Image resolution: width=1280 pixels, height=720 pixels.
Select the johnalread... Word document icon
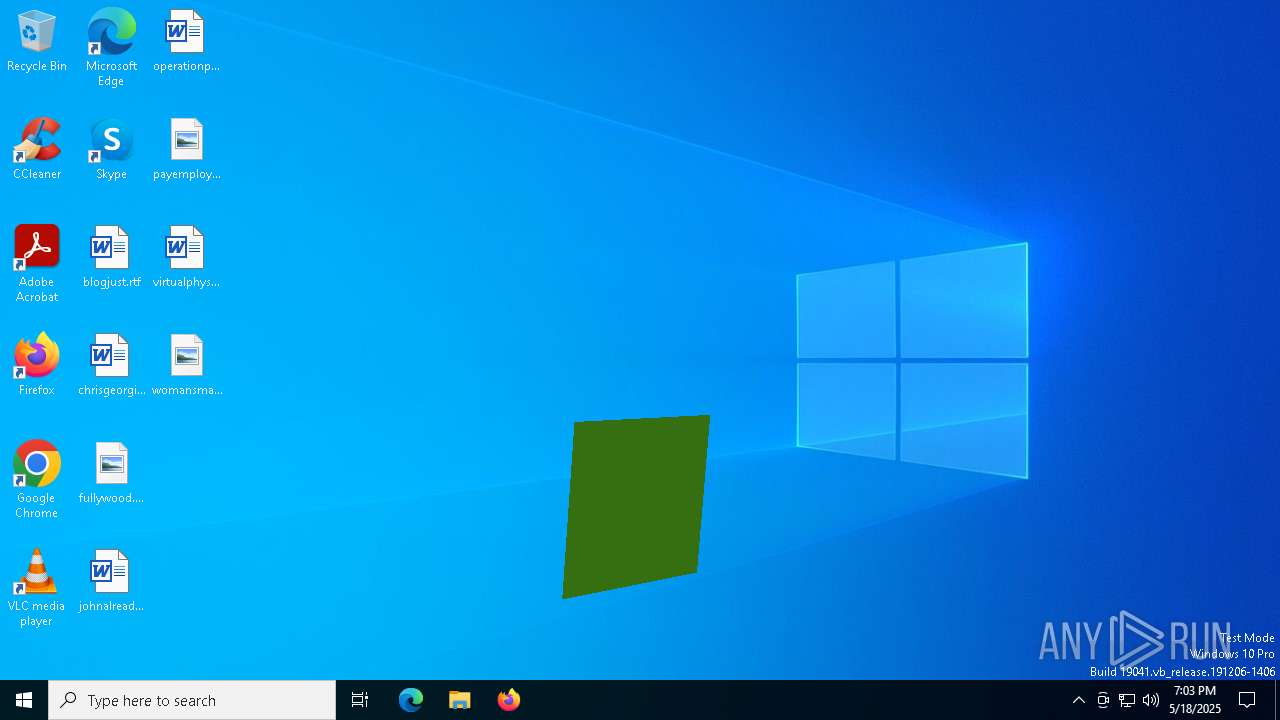111,581
